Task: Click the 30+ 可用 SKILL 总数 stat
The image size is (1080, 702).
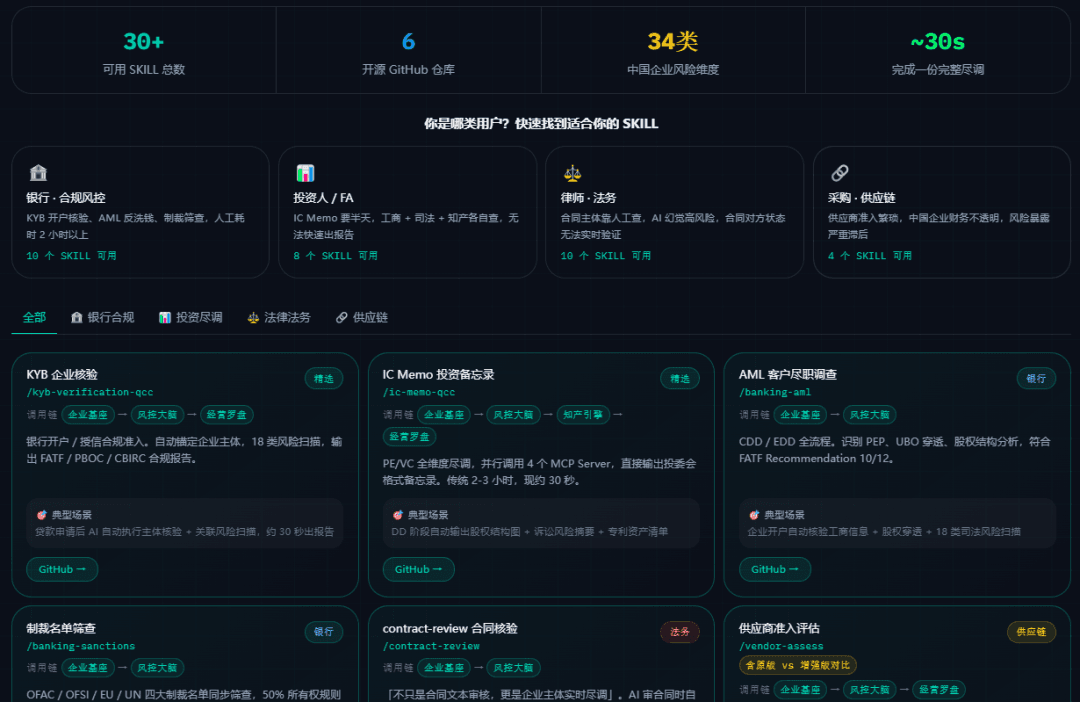Action: [144, 50]
